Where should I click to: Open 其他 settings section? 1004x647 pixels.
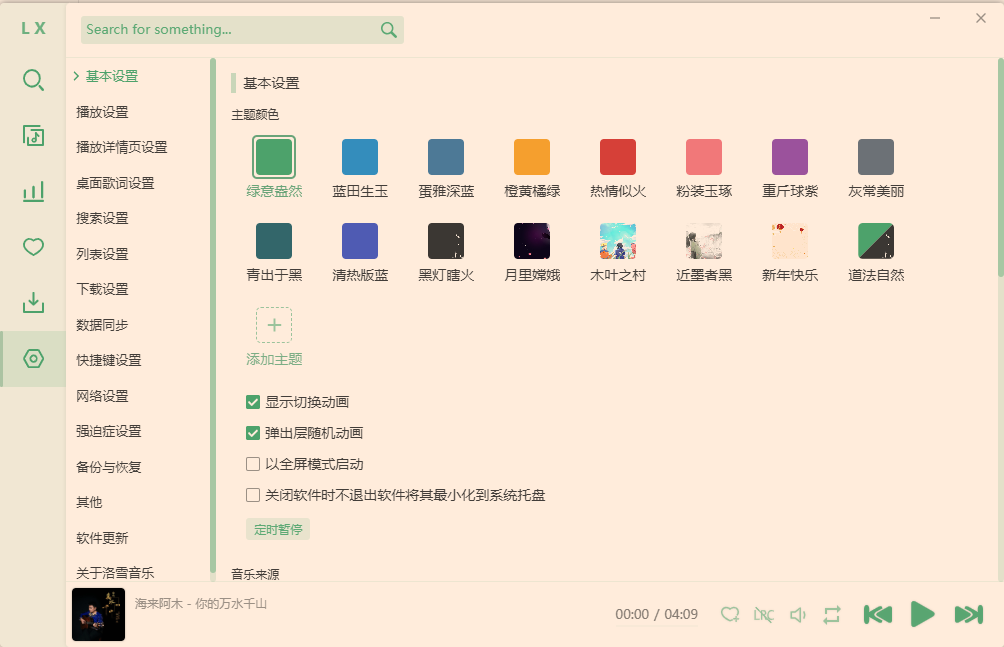(89, 503)
